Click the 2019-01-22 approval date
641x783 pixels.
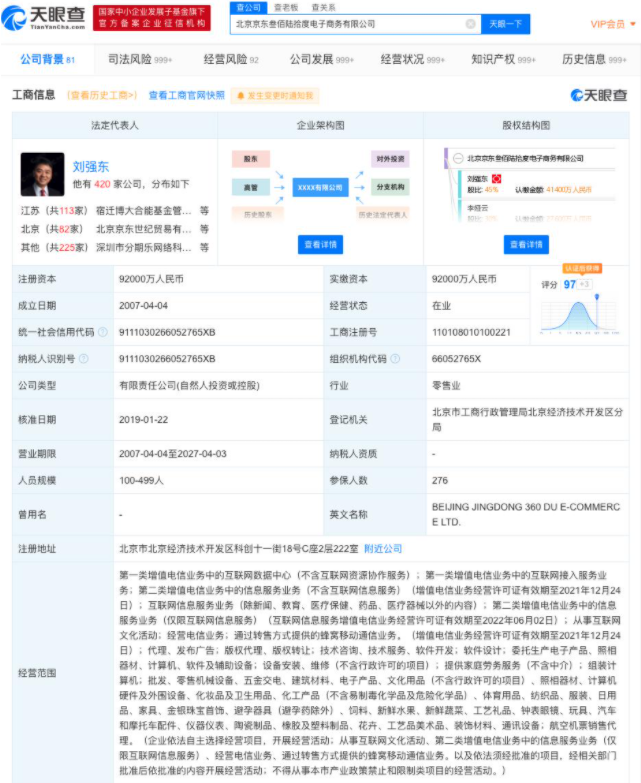(143, 419)
